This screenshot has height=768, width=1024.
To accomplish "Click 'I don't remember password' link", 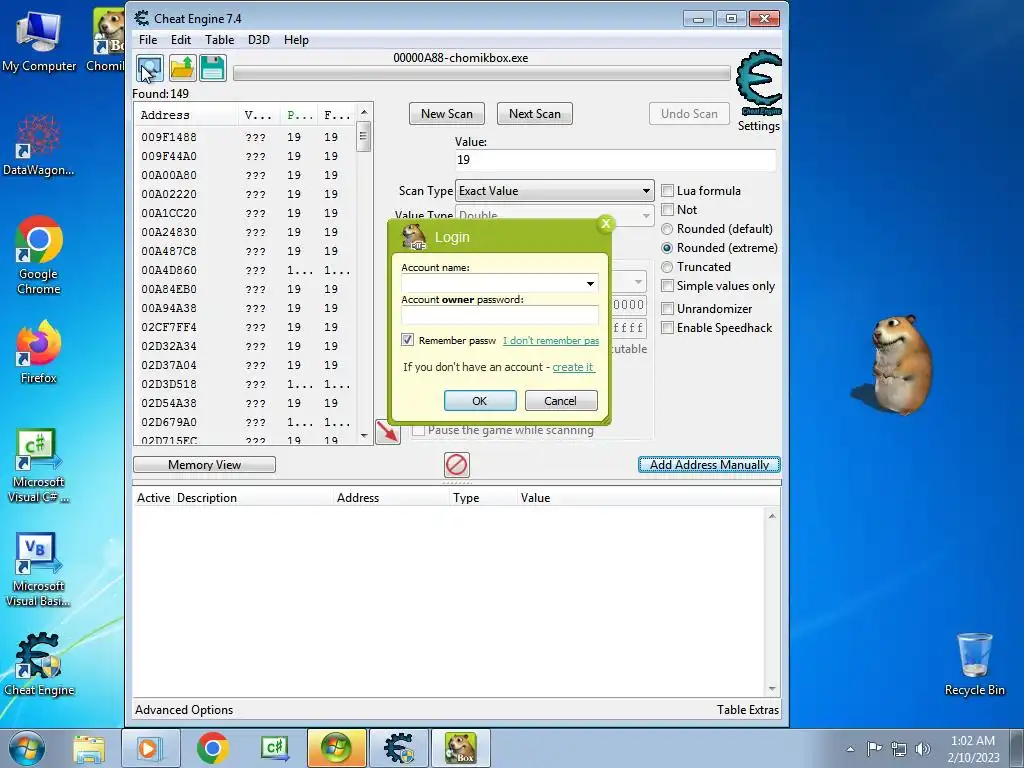I will [551, 340].
